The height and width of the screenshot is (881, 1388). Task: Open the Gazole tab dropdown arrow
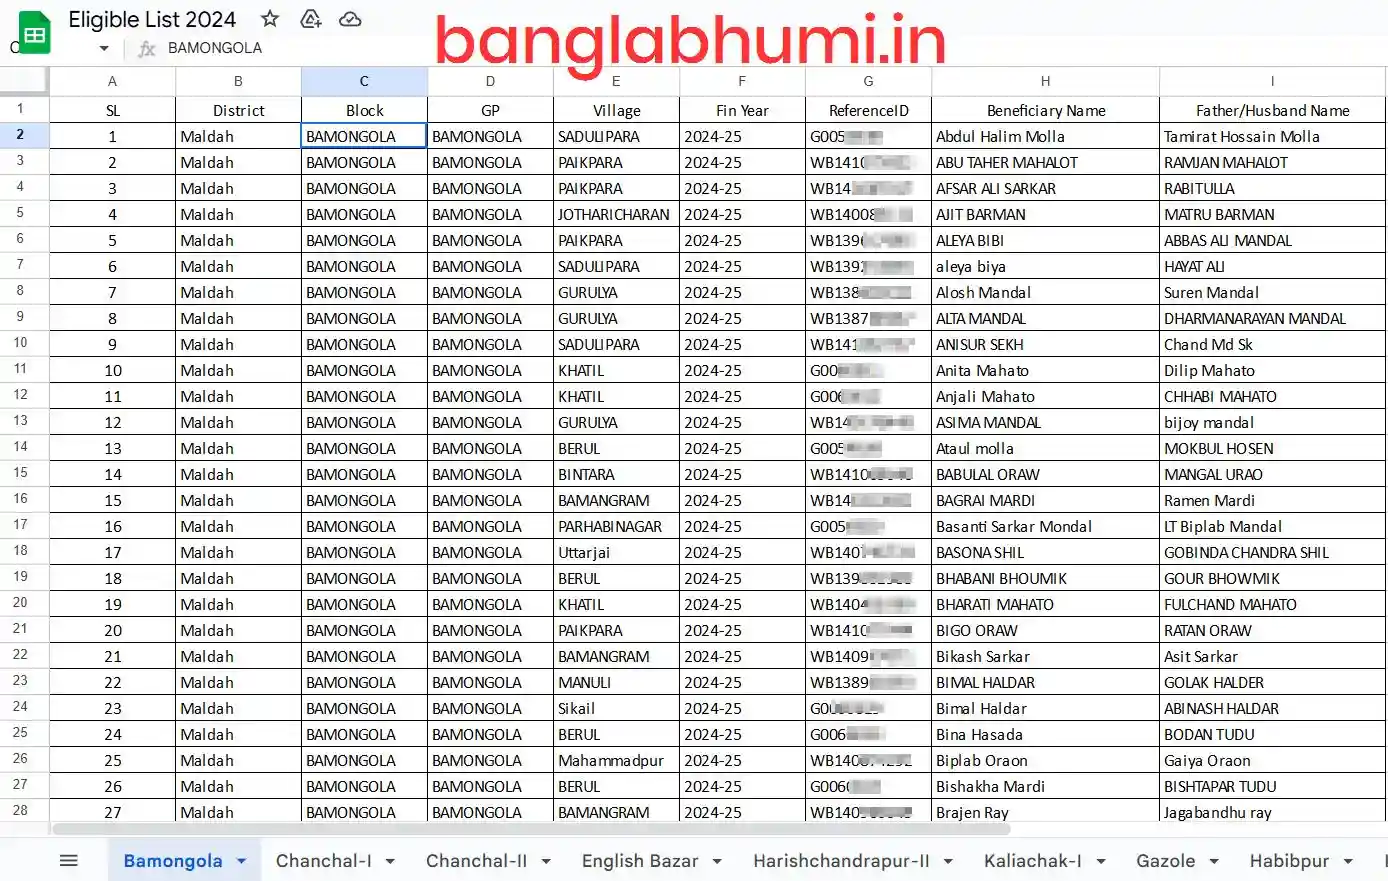1214,861
